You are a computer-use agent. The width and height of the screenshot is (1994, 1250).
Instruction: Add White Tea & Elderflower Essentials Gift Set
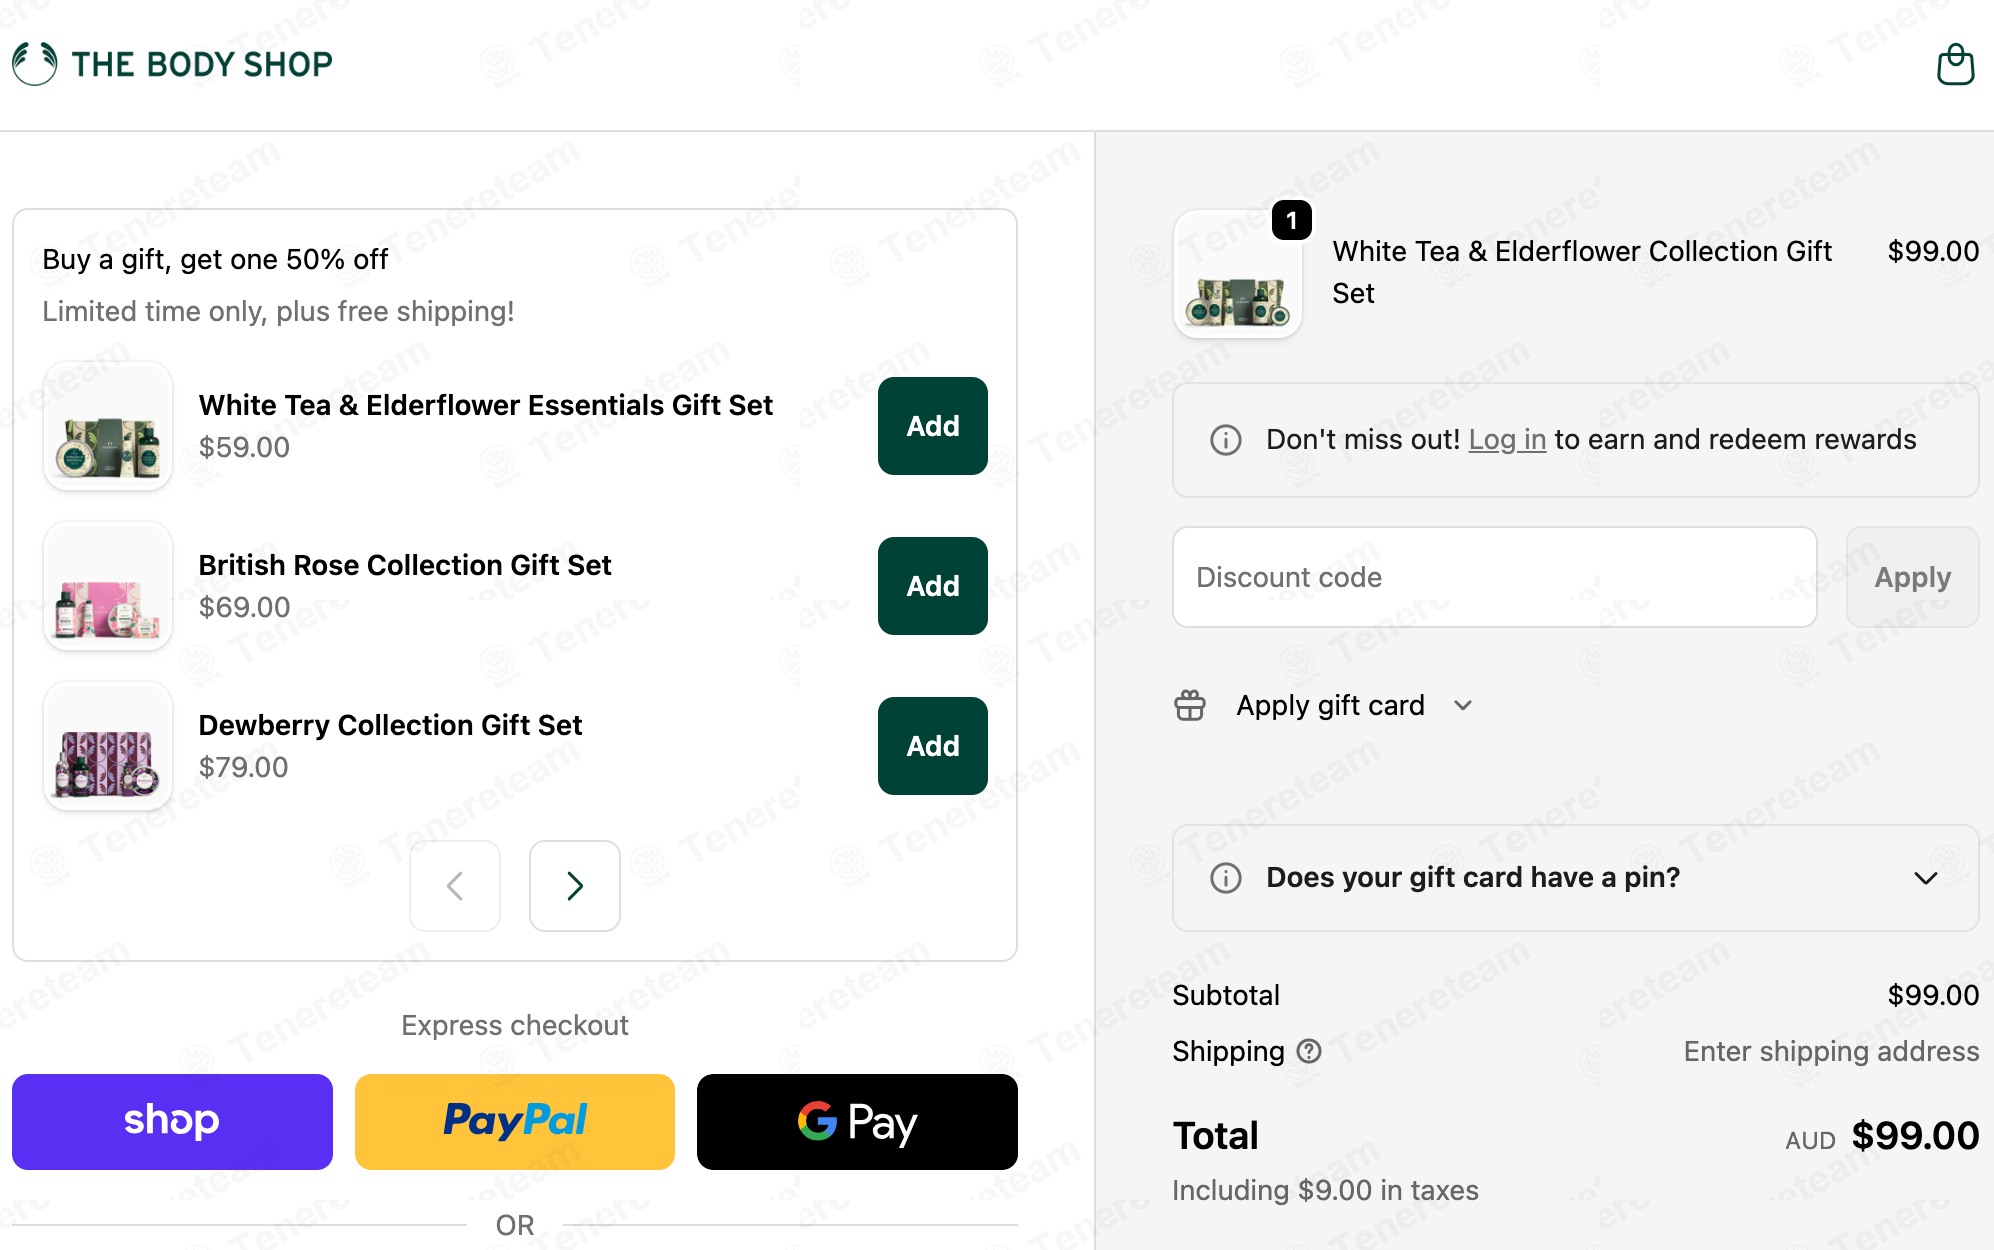tap(933, 426)
